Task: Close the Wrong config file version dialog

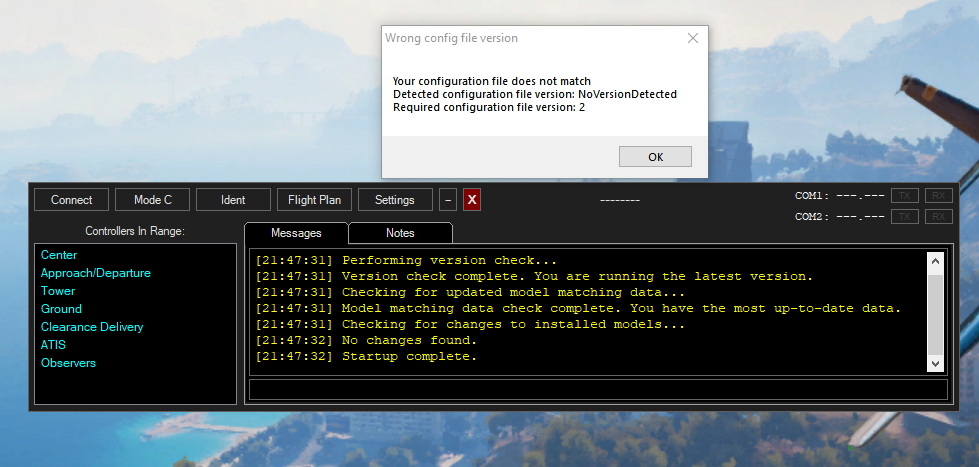Action: tap(692, 38)
